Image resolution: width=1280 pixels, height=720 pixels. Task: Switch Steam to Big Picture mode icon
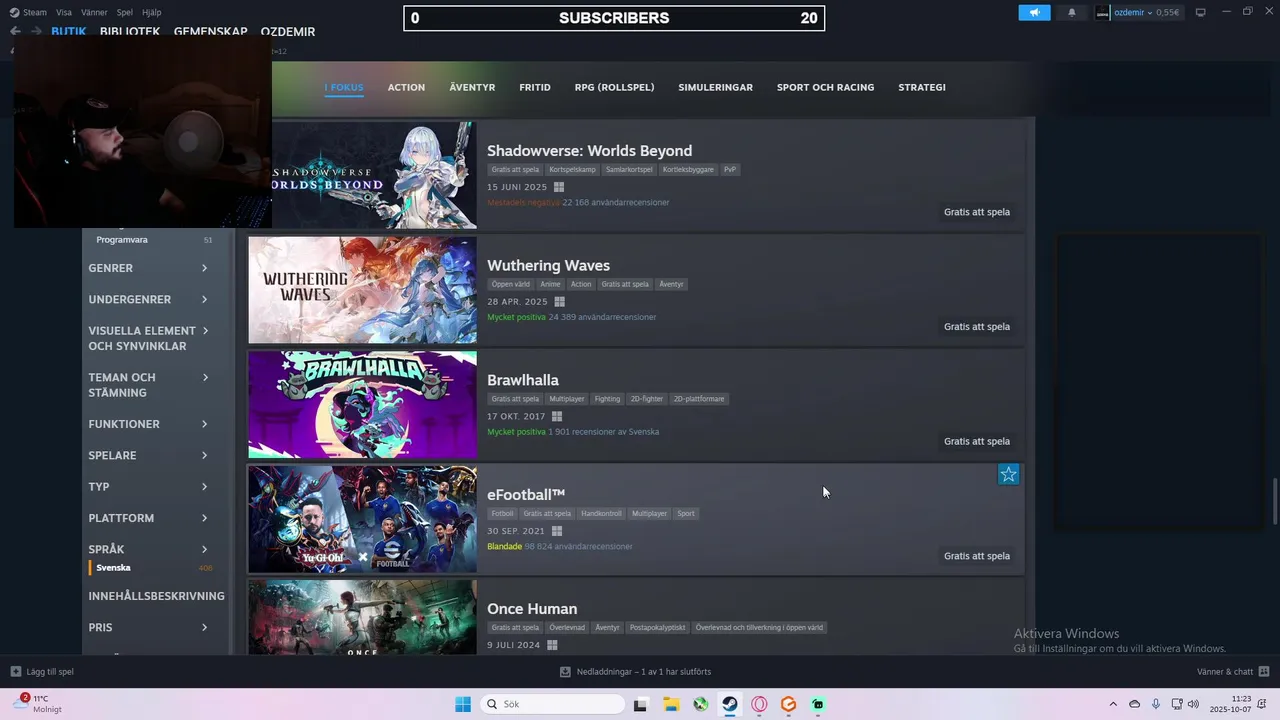click(1200, 12)
